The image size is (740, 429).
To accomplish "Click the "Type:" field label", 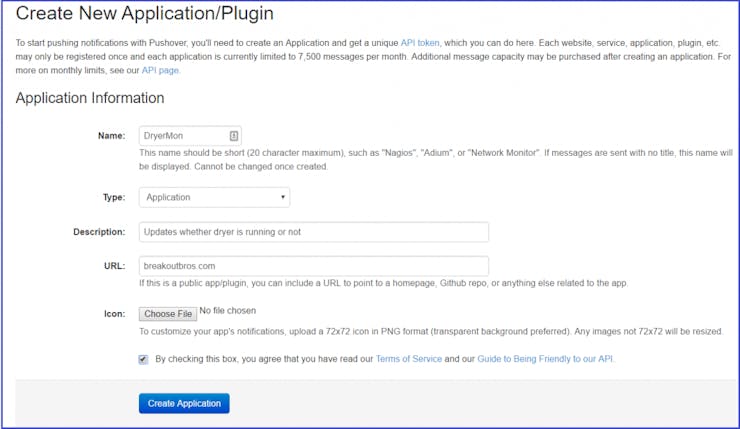I will (114, 197).
